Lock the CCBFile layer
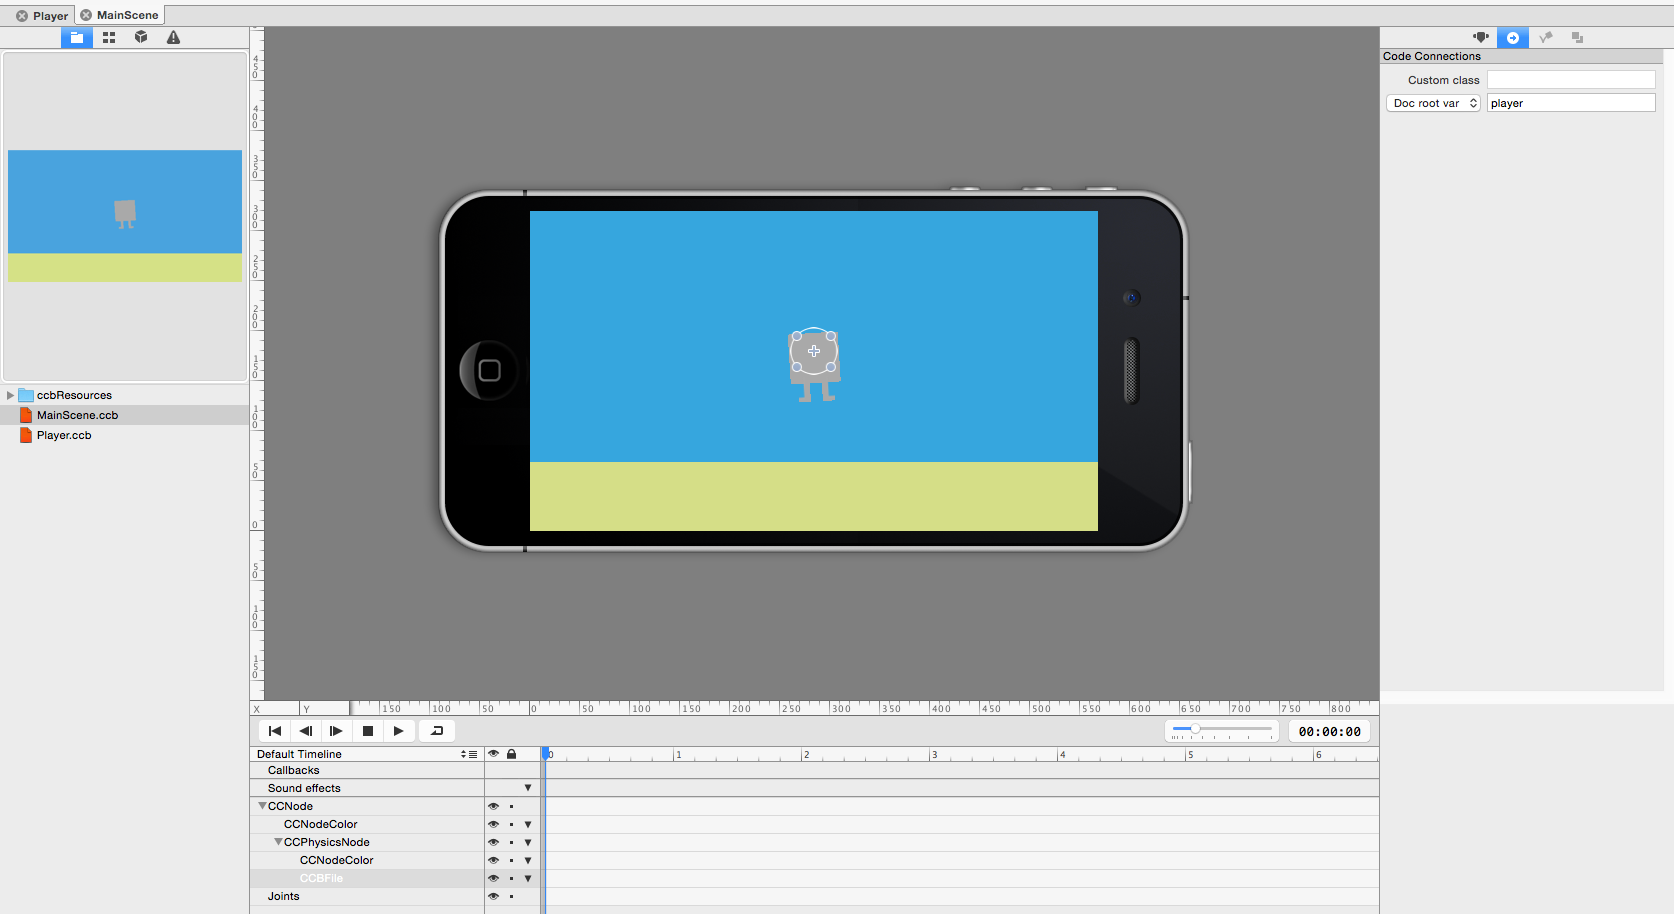This screenshot has width=1674, height=914. click(511, 878)
